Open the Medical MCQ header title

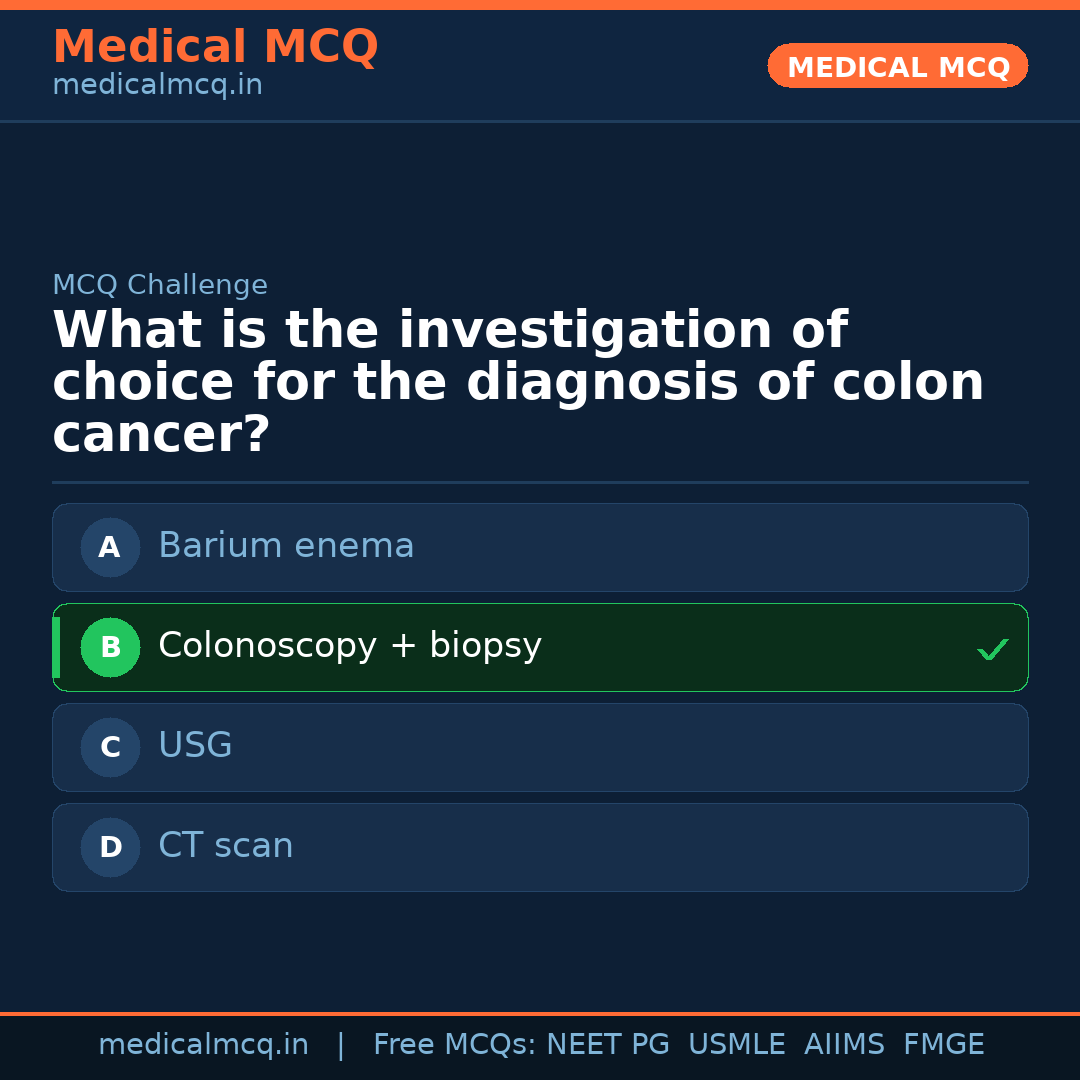(215, 47)
